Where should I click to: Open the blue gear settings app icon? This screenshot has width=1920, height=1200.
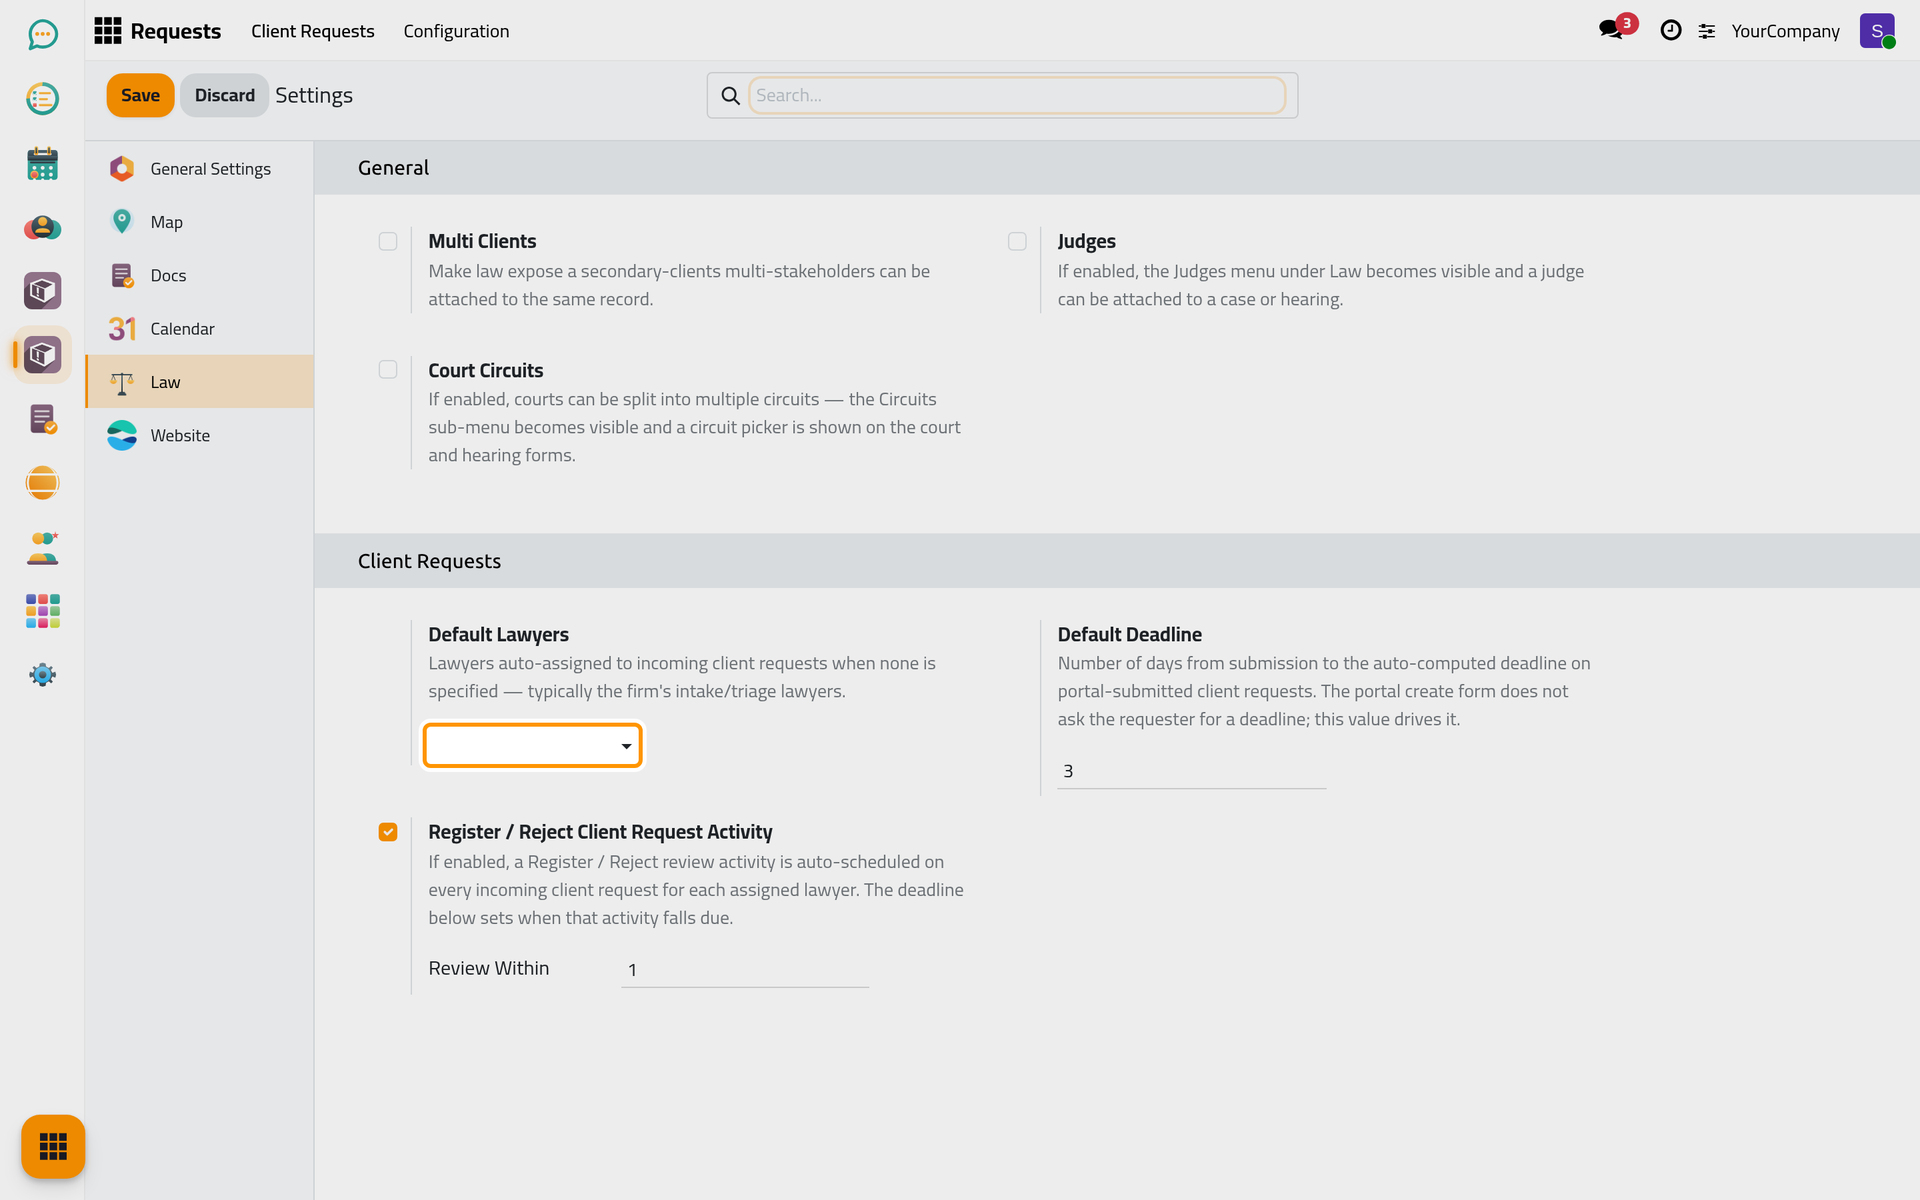42,675
